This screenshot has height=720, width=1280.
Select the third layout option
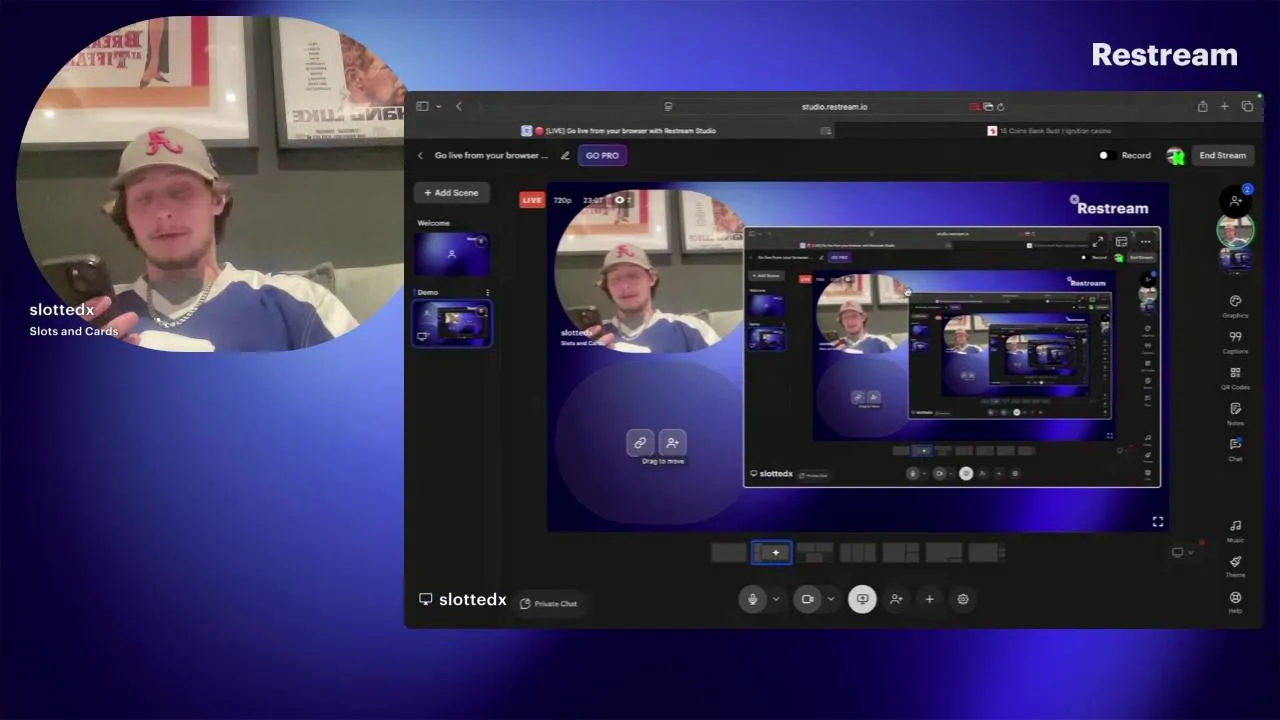[815, 552]
